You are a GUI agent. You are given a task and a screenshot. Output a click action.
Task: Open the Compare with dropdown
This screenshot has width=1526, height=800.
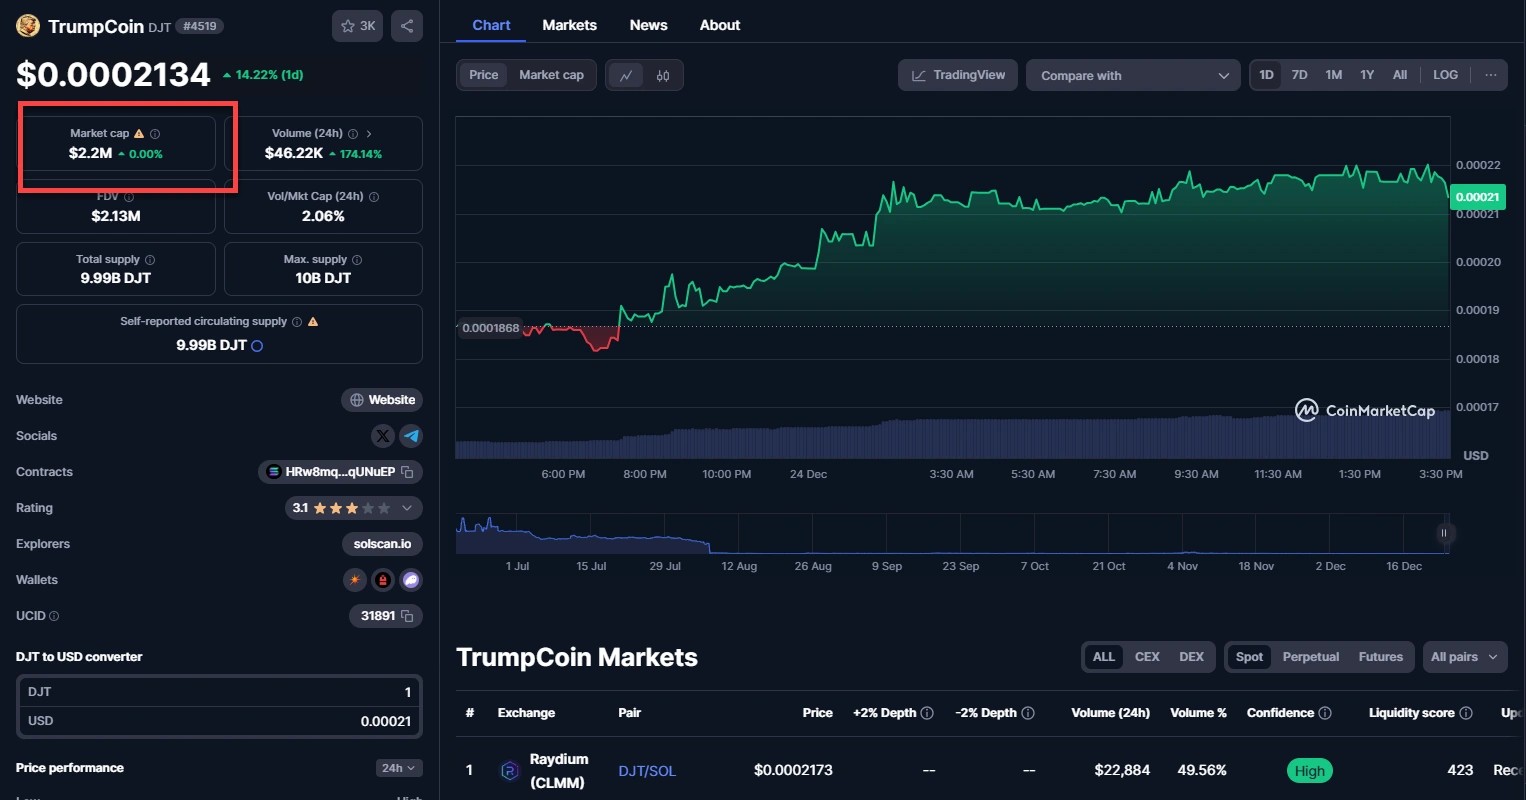coord(1133,75)
